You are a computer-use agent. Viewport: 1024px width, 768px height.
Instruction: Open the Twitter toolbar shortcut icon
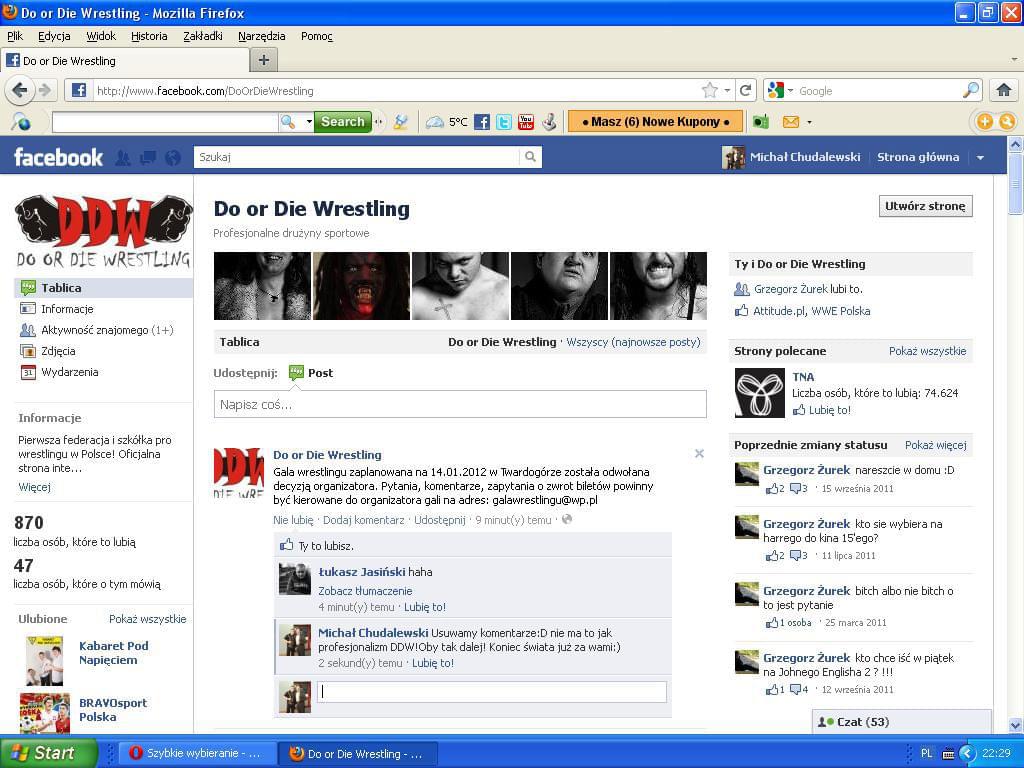click(504, 122)
